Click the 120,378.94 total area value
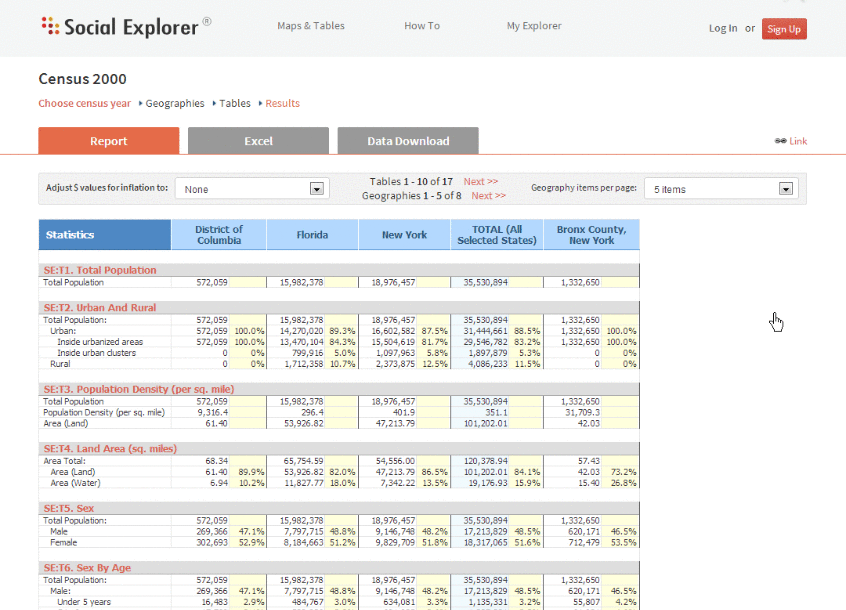 (486, 461)
